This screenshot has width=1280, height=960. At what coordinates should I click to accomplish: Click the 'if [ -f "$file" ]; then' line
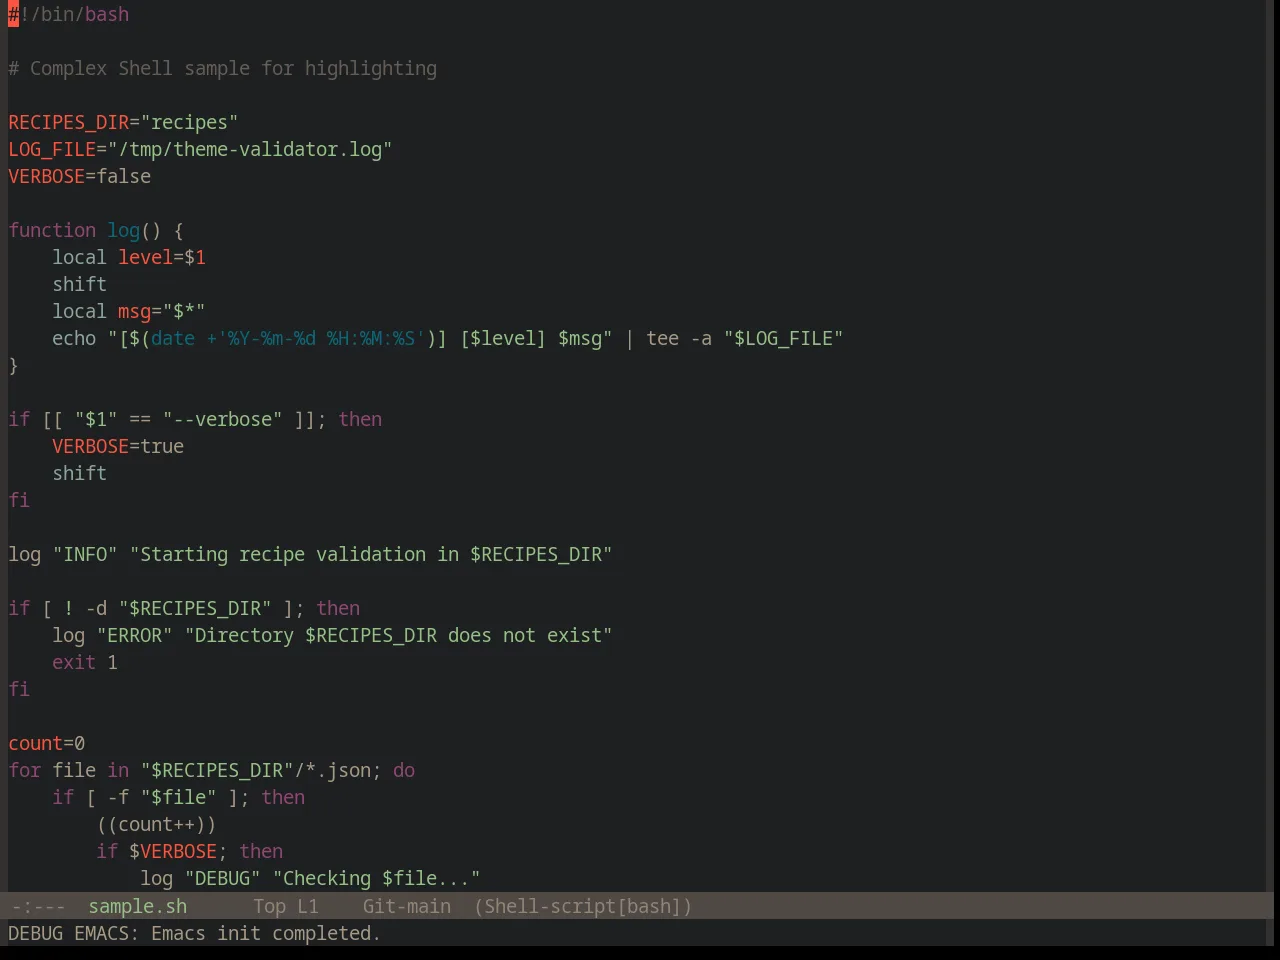178,797
